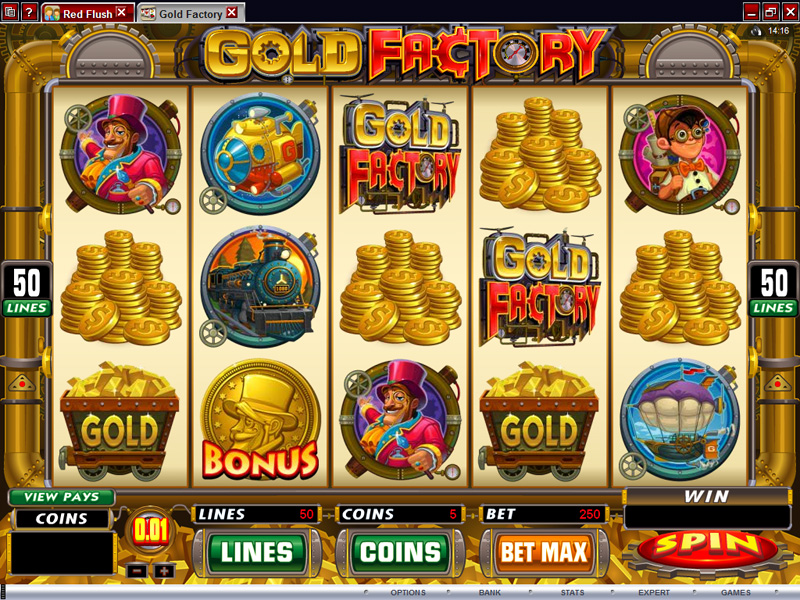Close the Gold Factory tab
This screenshot has height=600, width=800.
(232, 12)
